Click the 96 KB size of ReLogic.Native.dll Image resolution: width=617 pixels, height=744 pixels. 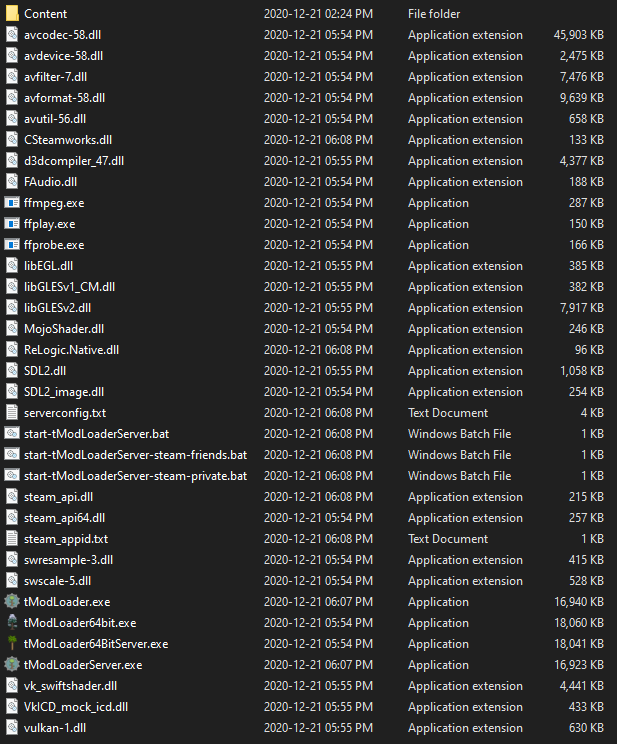(589, 350)
